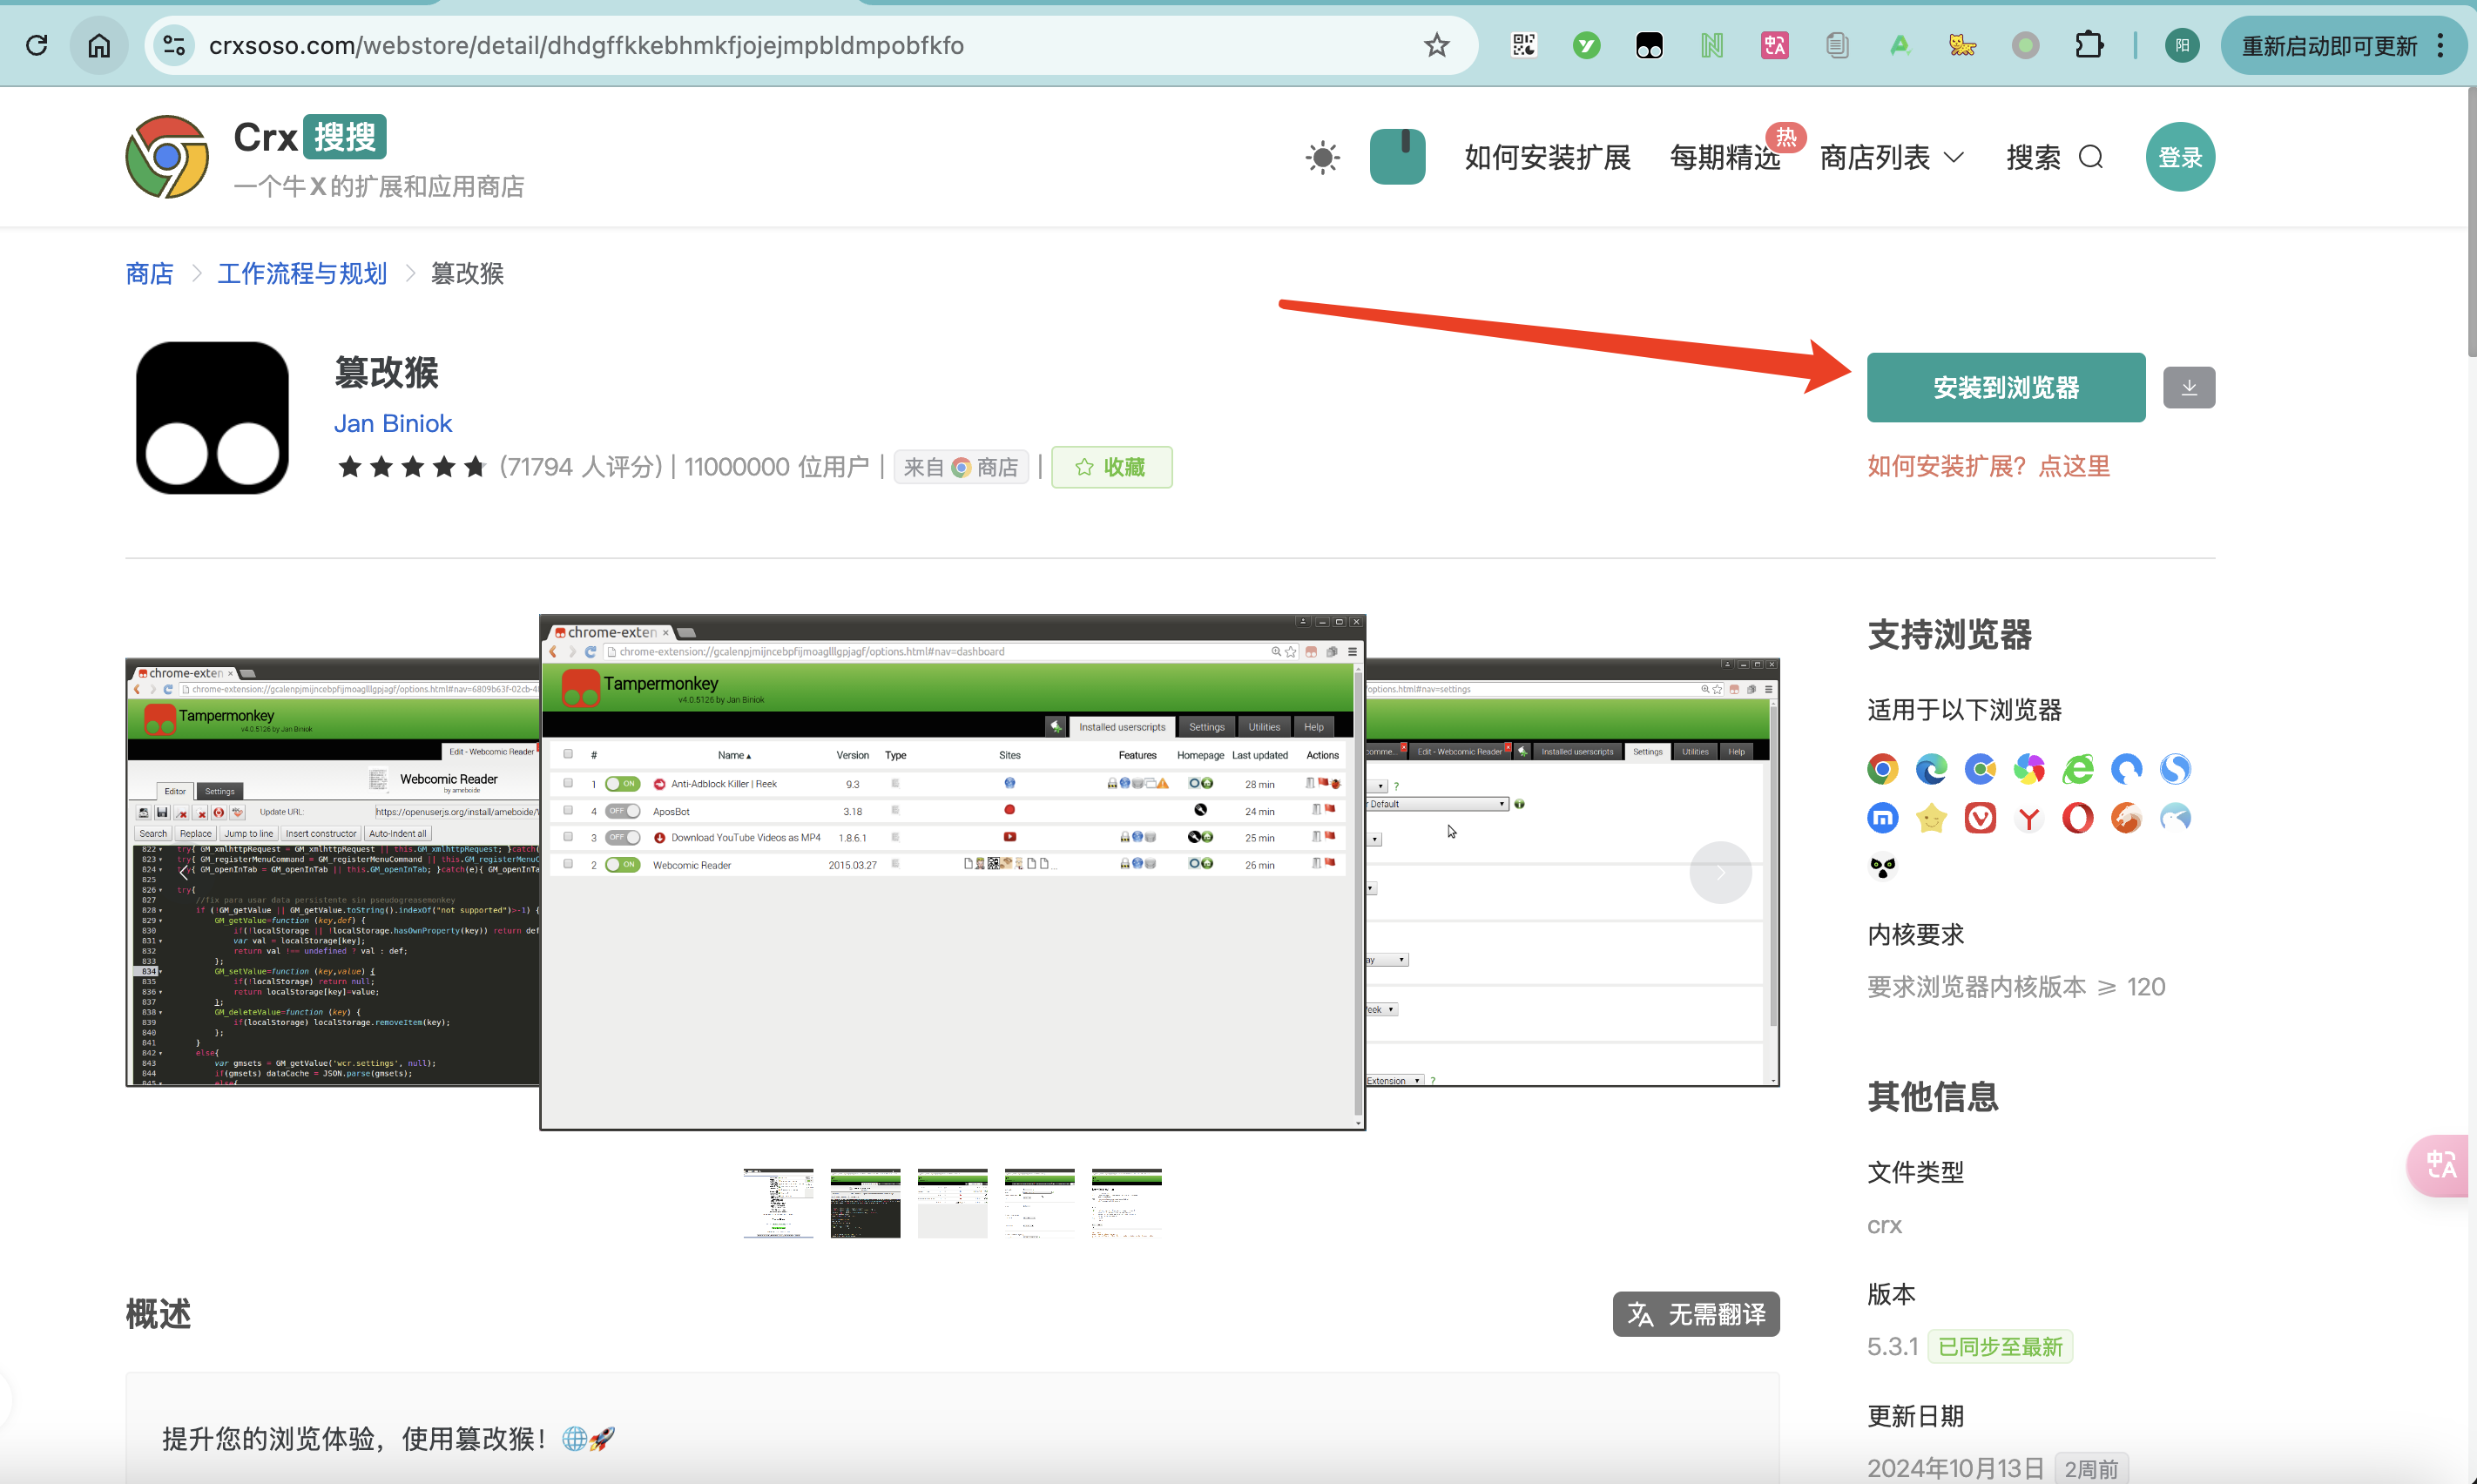The height and width of the screenshot is (1484, 2477).
Task: Click the 工作流程与规划 breadcrumb
Action: pyautogui.click(x=301, y=273)
